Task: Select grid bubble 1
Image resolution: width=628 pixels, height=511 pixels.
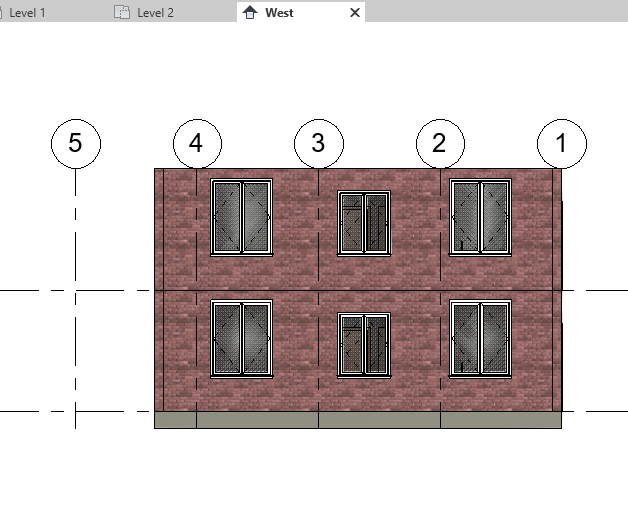Action: tap(562, 143)
